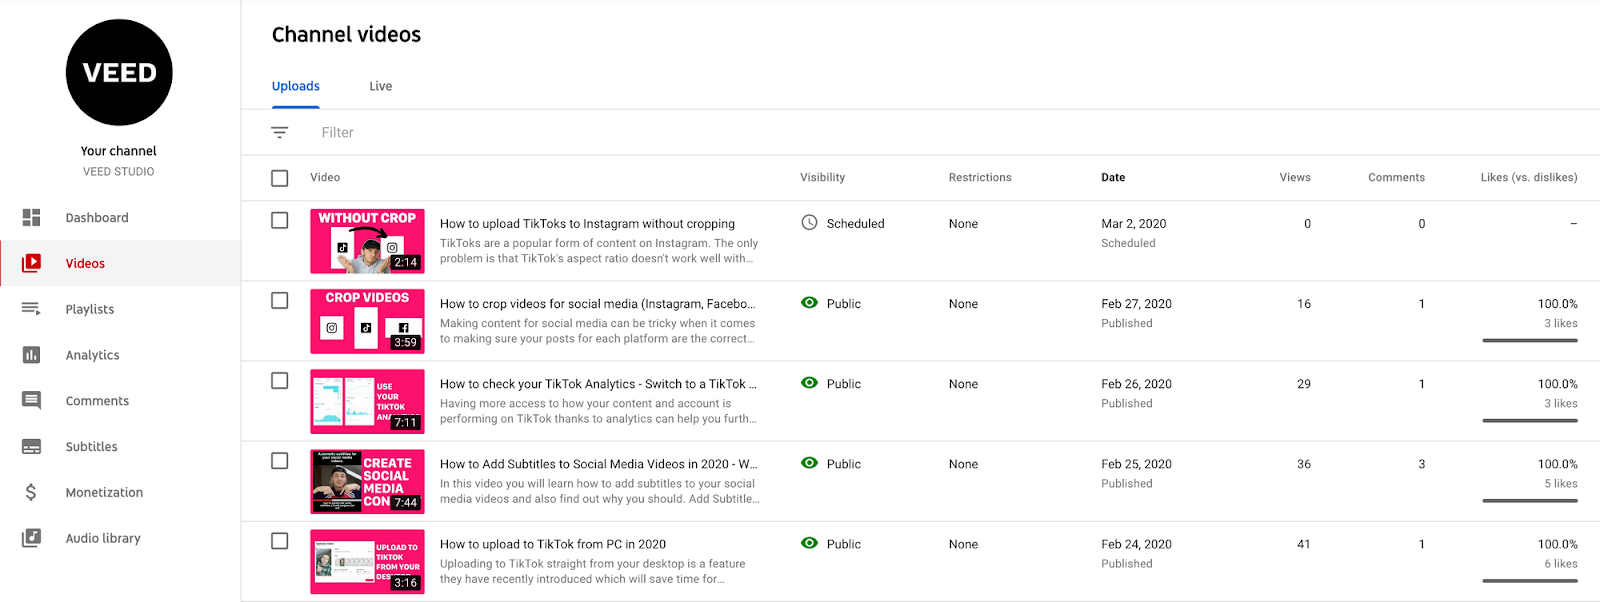
Task: Click the Comments column header
Action: coord(1396,177)
